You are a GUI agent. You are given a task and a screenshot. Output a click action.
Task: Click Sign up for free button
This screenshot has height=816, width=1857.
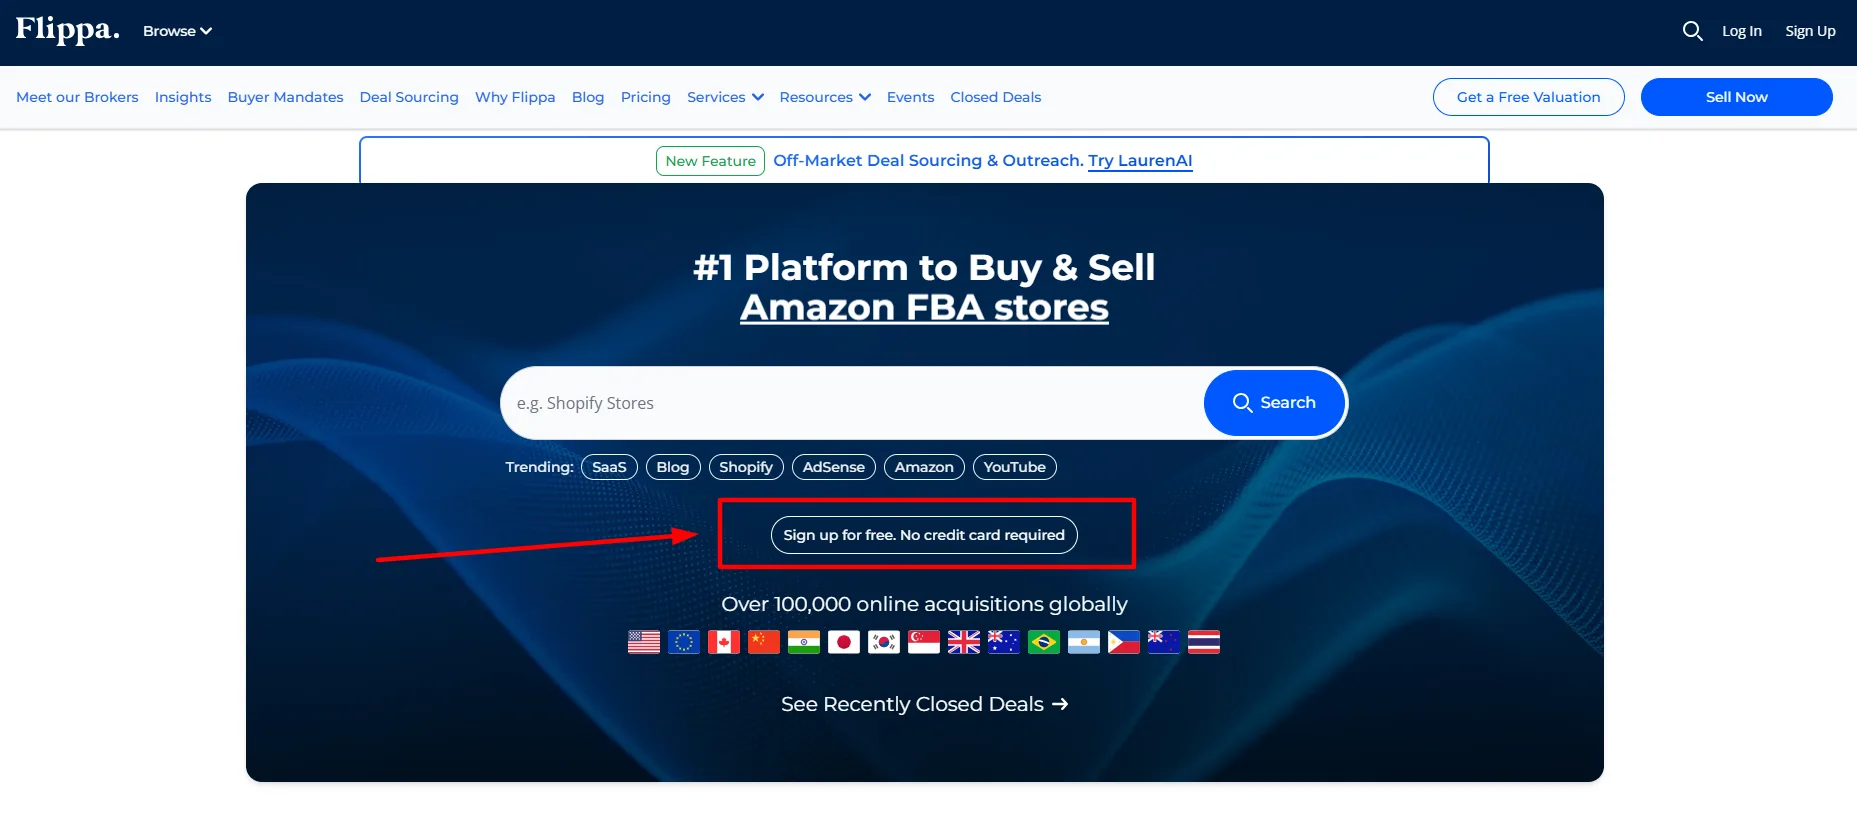(924, 535)
